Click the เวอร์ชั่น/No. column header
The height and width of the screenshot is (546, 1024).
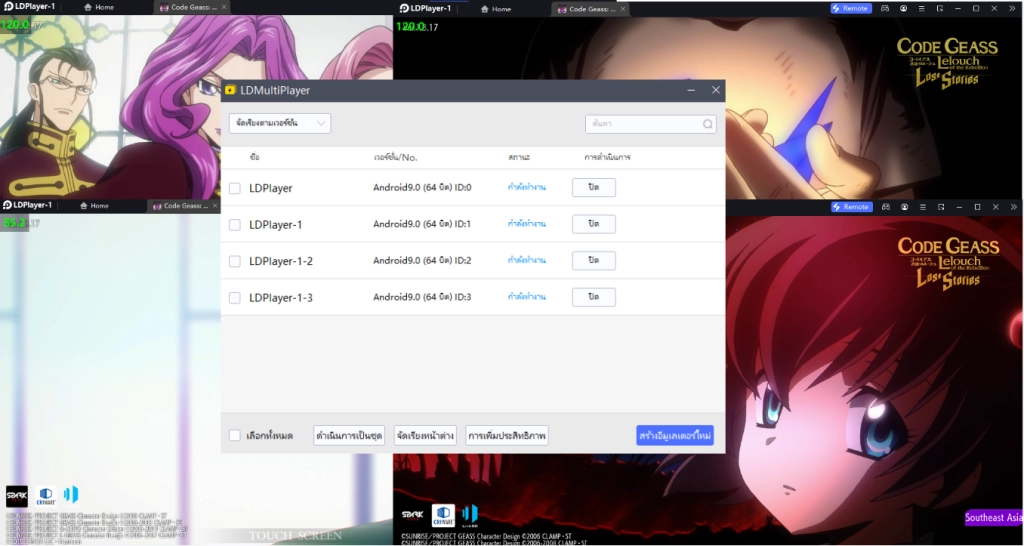point(395,157)
